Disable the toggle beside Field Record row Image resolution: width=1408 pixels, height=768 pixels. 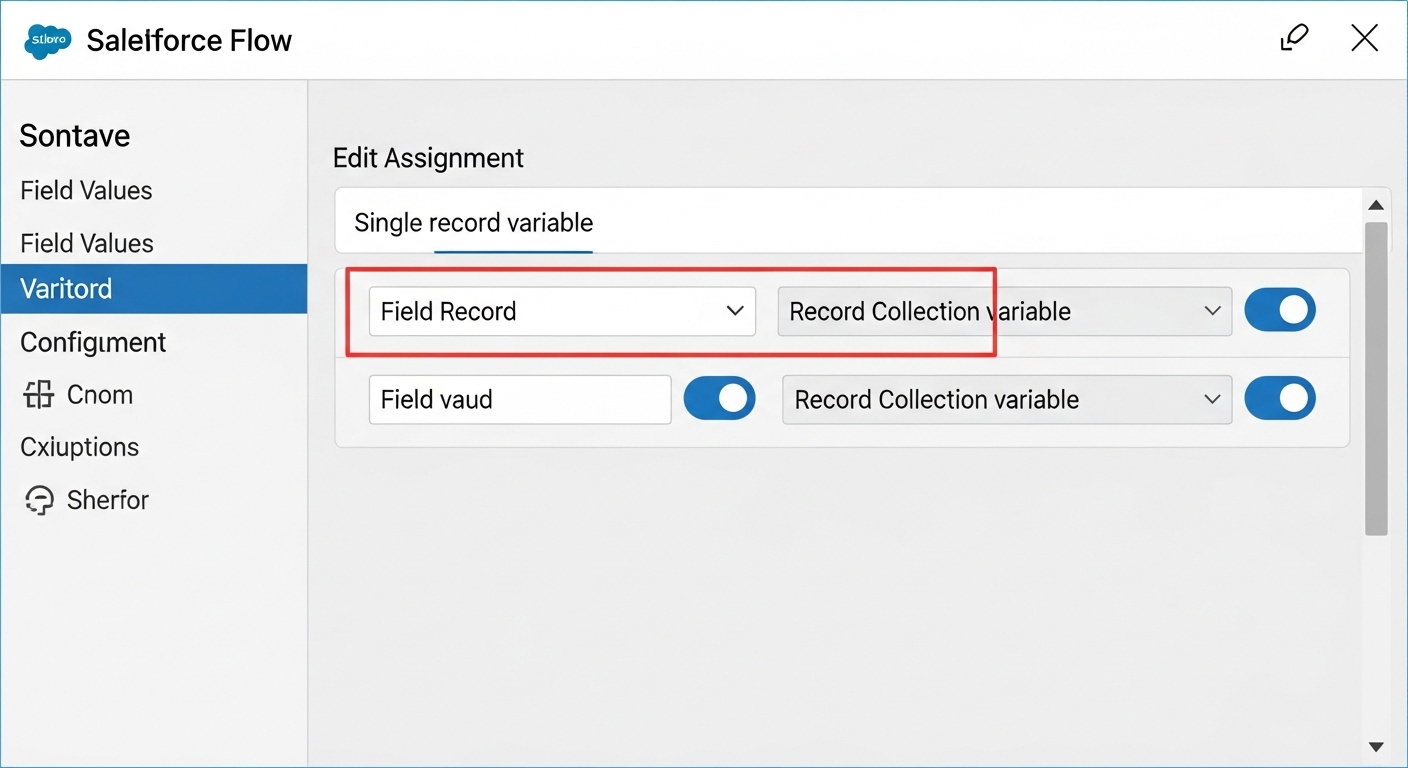pos(1280,310)
